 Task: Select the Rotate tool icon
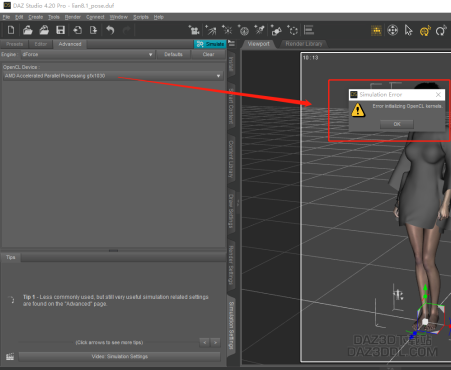coord(441,31)
